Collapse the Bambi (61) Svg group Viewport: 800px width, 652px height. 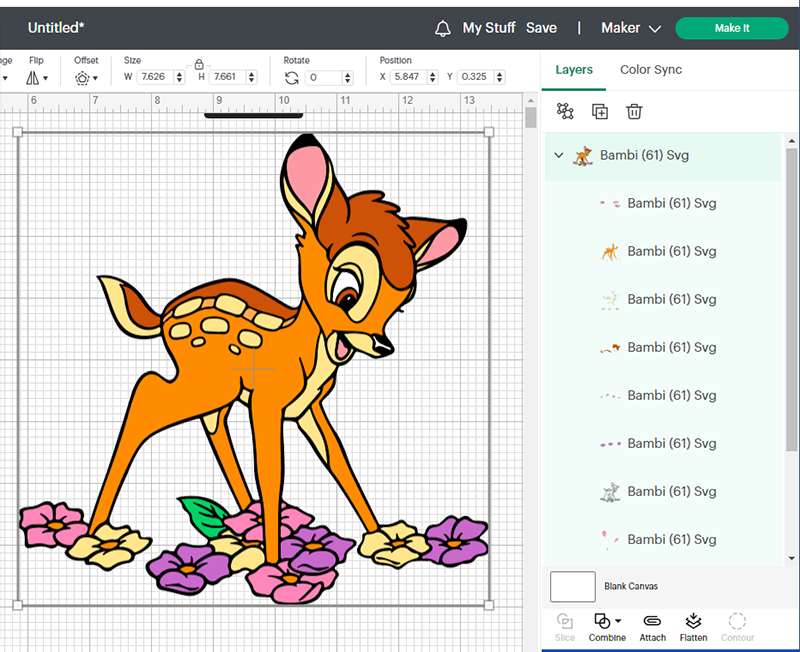pos(559,155)
